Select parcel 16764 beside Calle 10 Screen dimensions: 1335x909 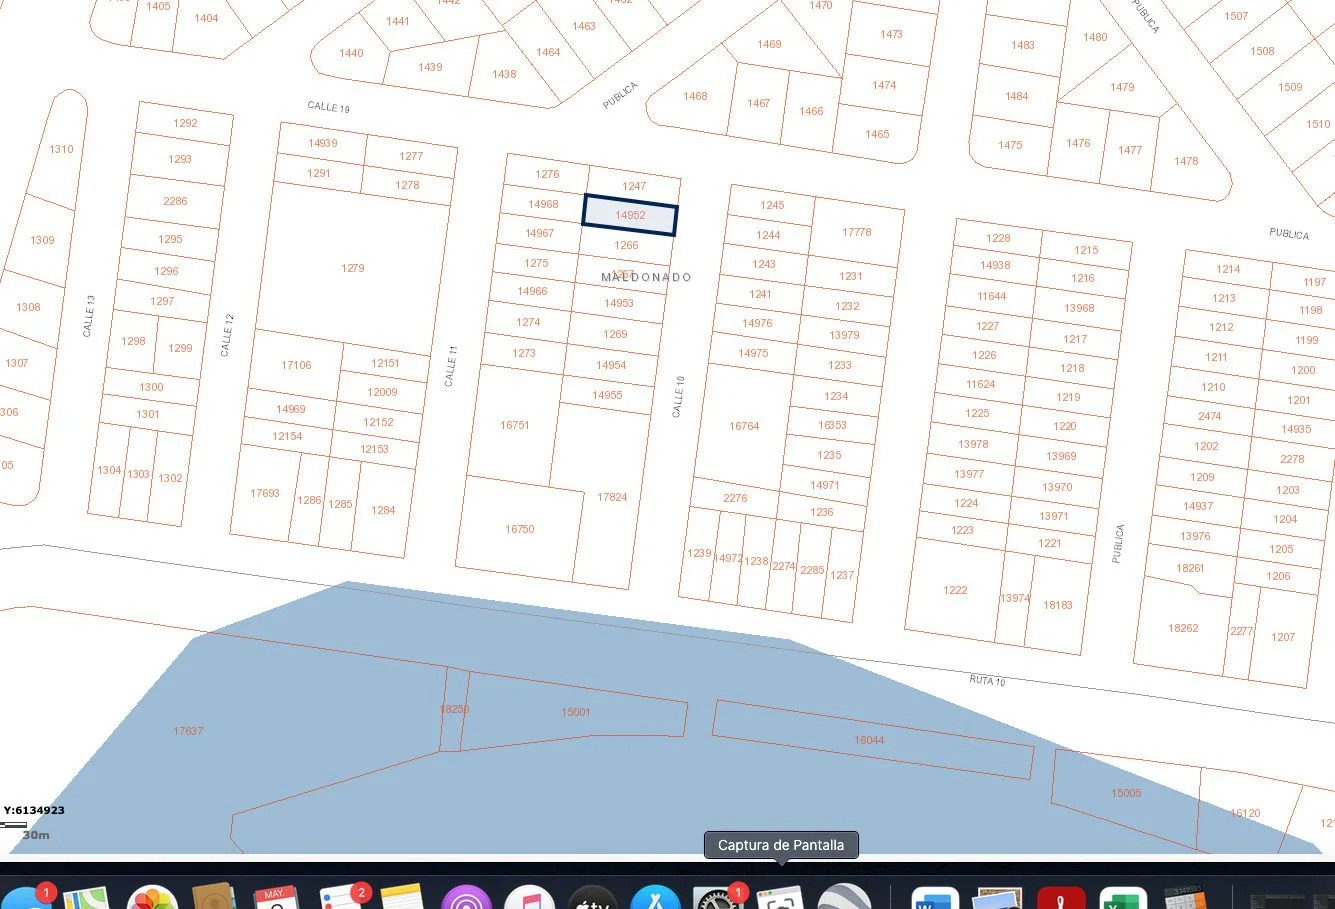coord(744,426)
